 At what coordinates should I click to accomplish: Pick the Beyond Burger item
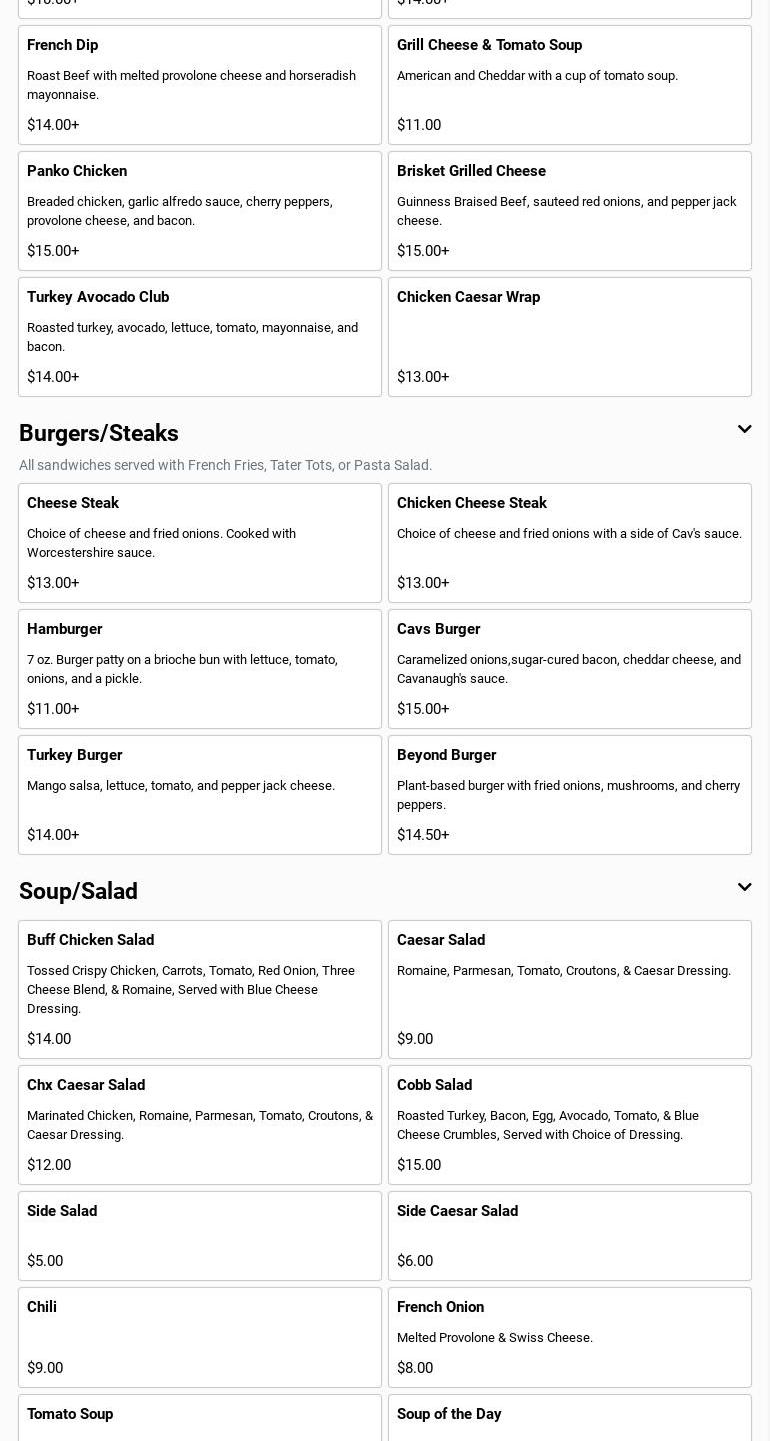point(570,795)
